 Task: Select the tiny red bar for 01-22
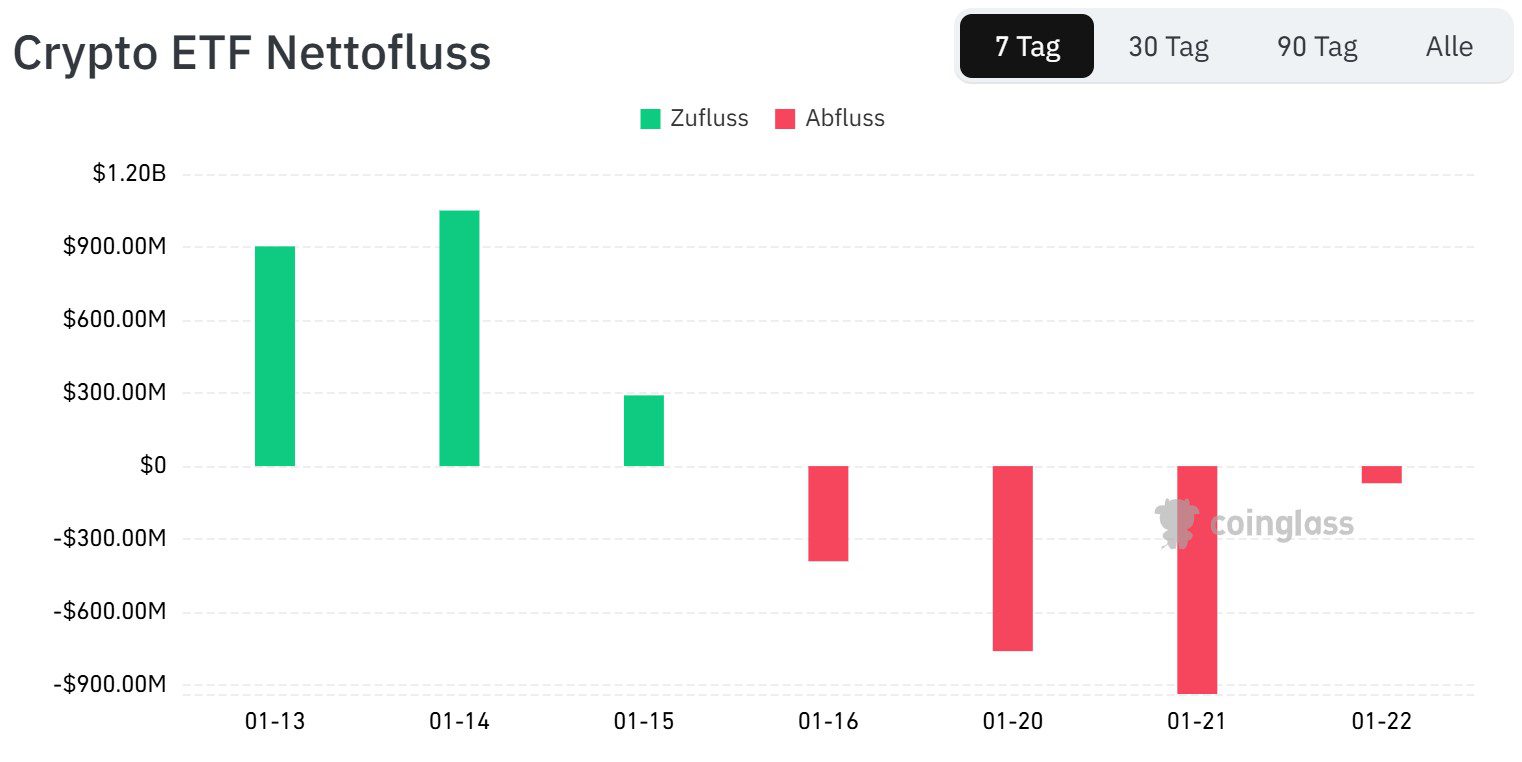(x=1381, y=475)
